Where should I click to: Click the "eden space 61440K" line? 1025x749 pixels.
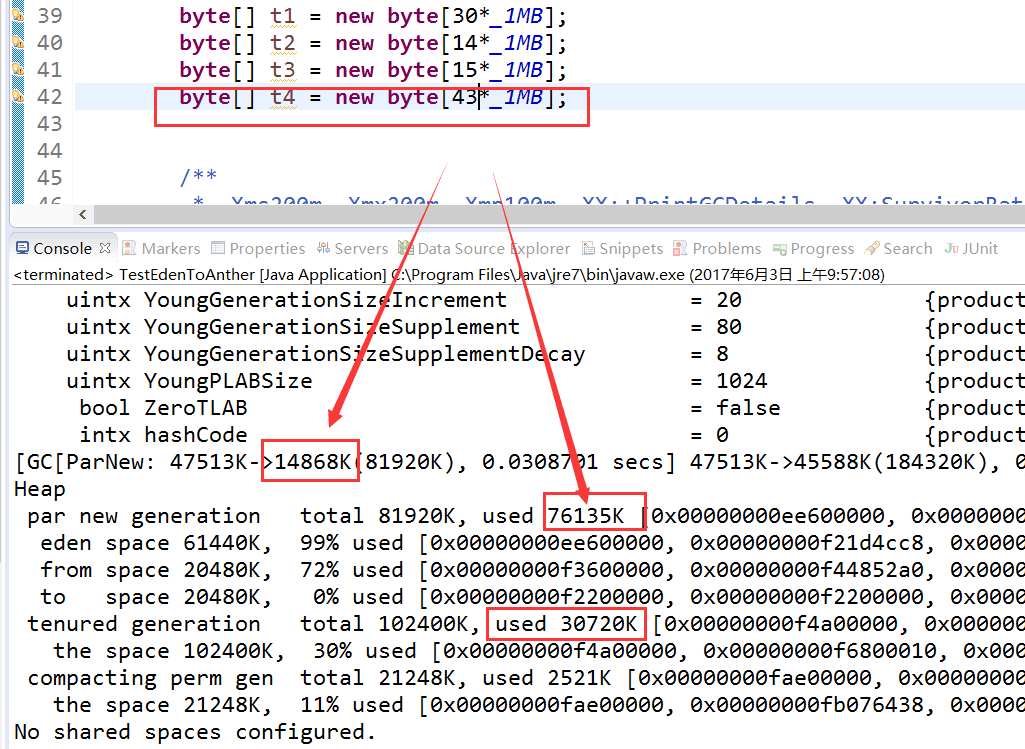point(532,543)
